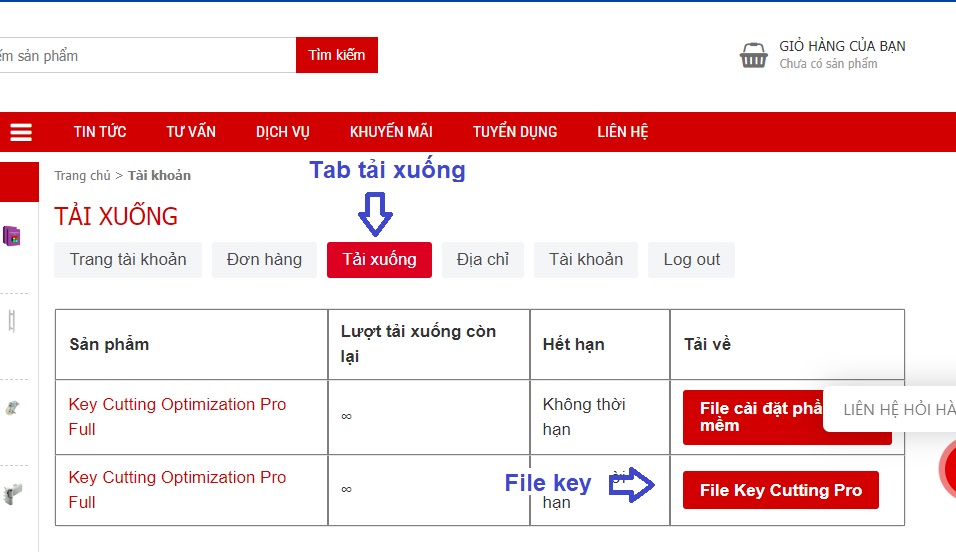Screen dimensions: 956x552
Task: Click the LIÊN HỆ HỎI HÀNG popup
Action: 890,409
